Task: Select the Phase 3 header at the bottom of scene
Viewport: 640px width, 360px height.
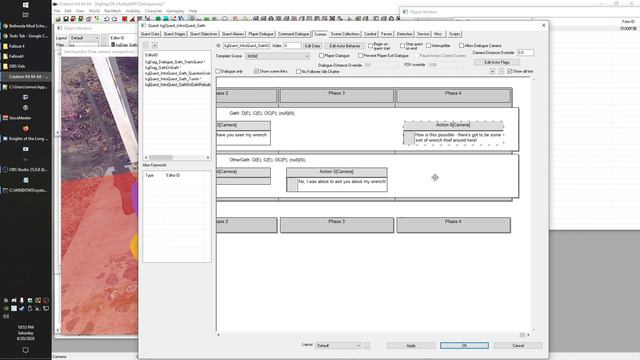Action: point(337,224)
